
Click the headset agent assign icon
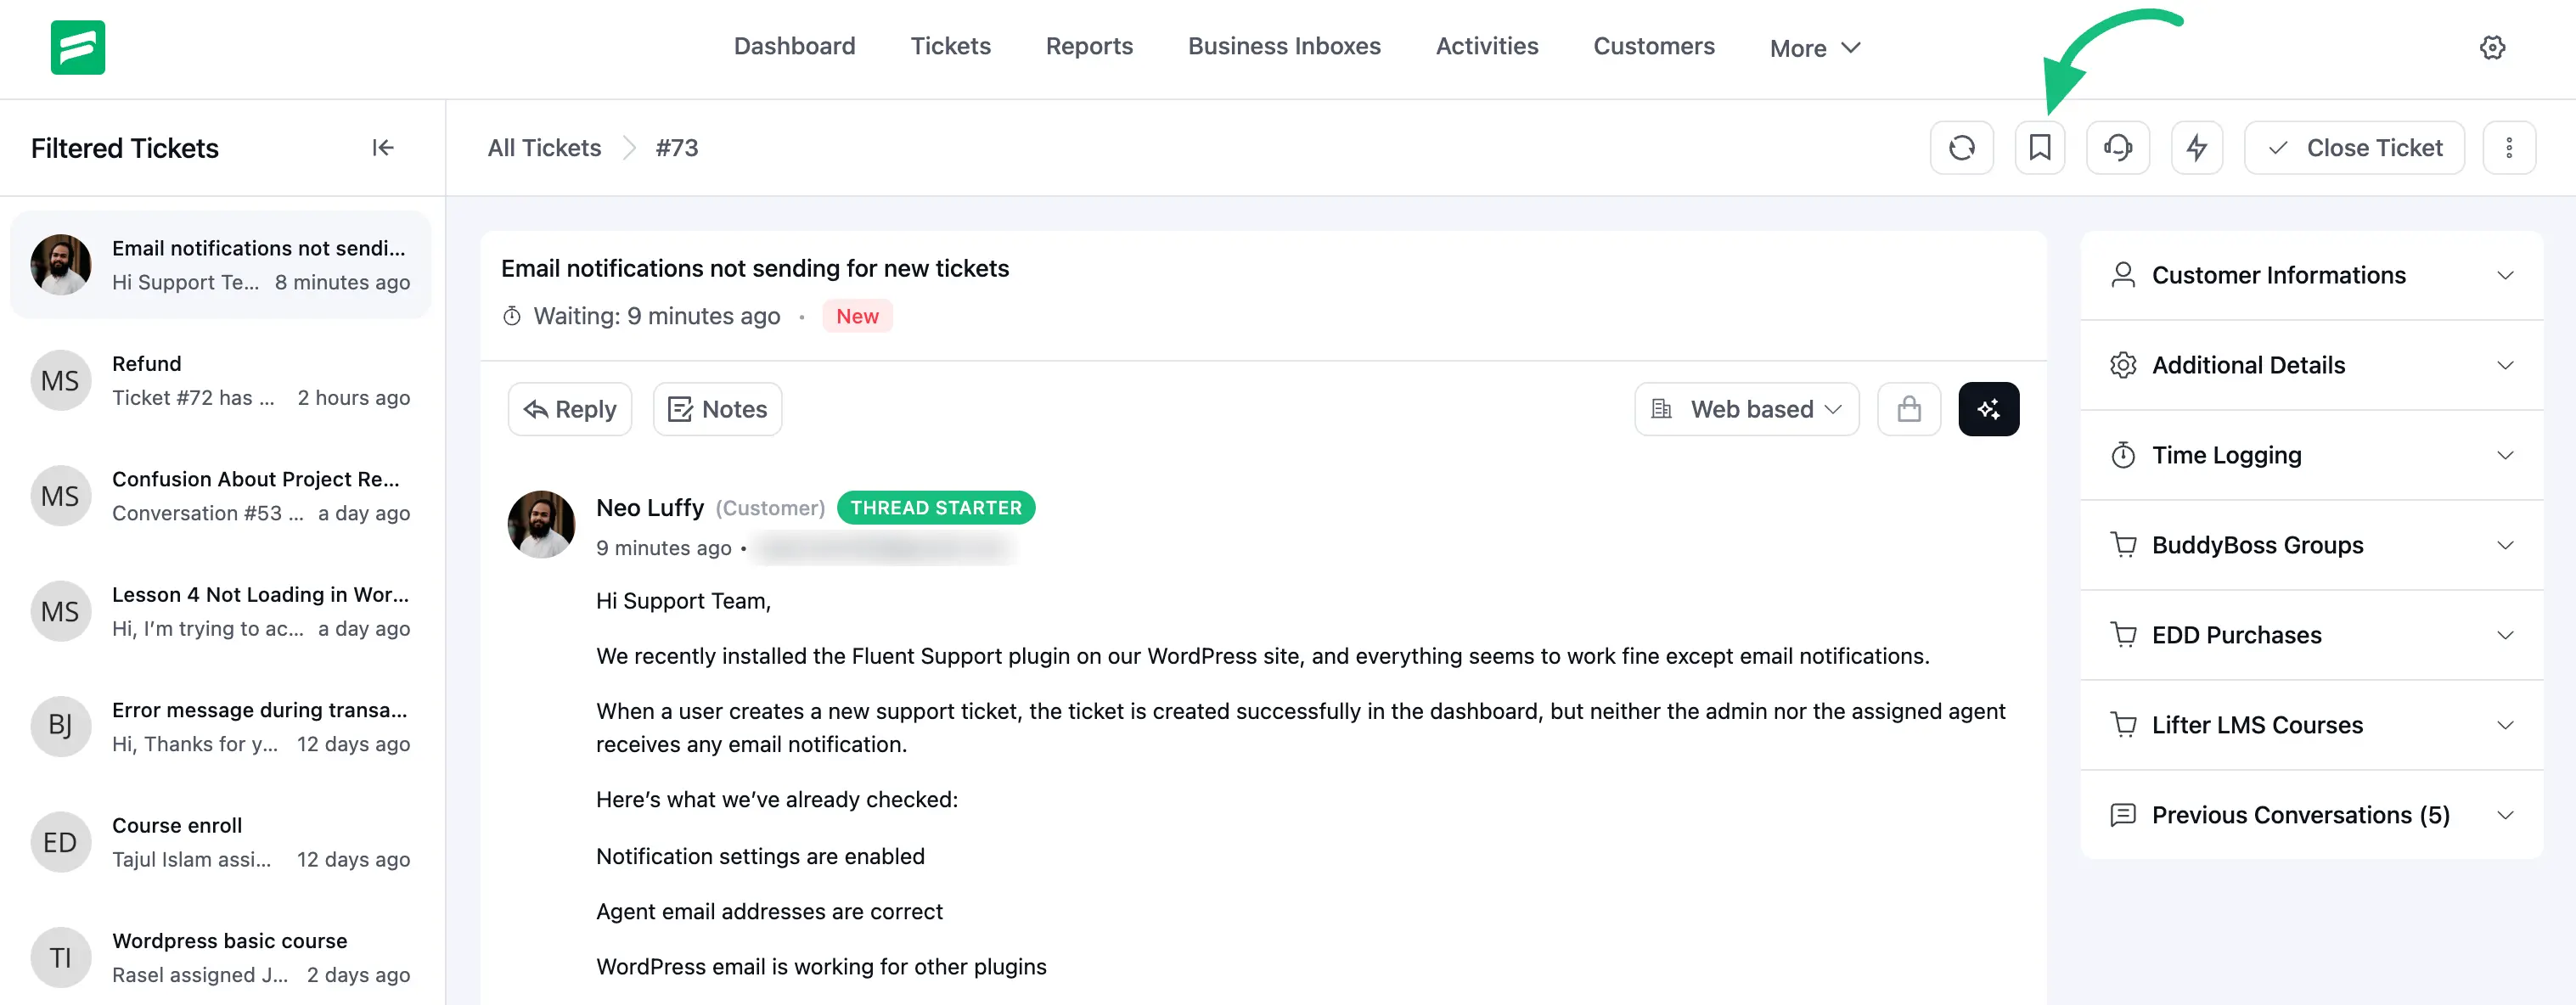click(2117, 148)
